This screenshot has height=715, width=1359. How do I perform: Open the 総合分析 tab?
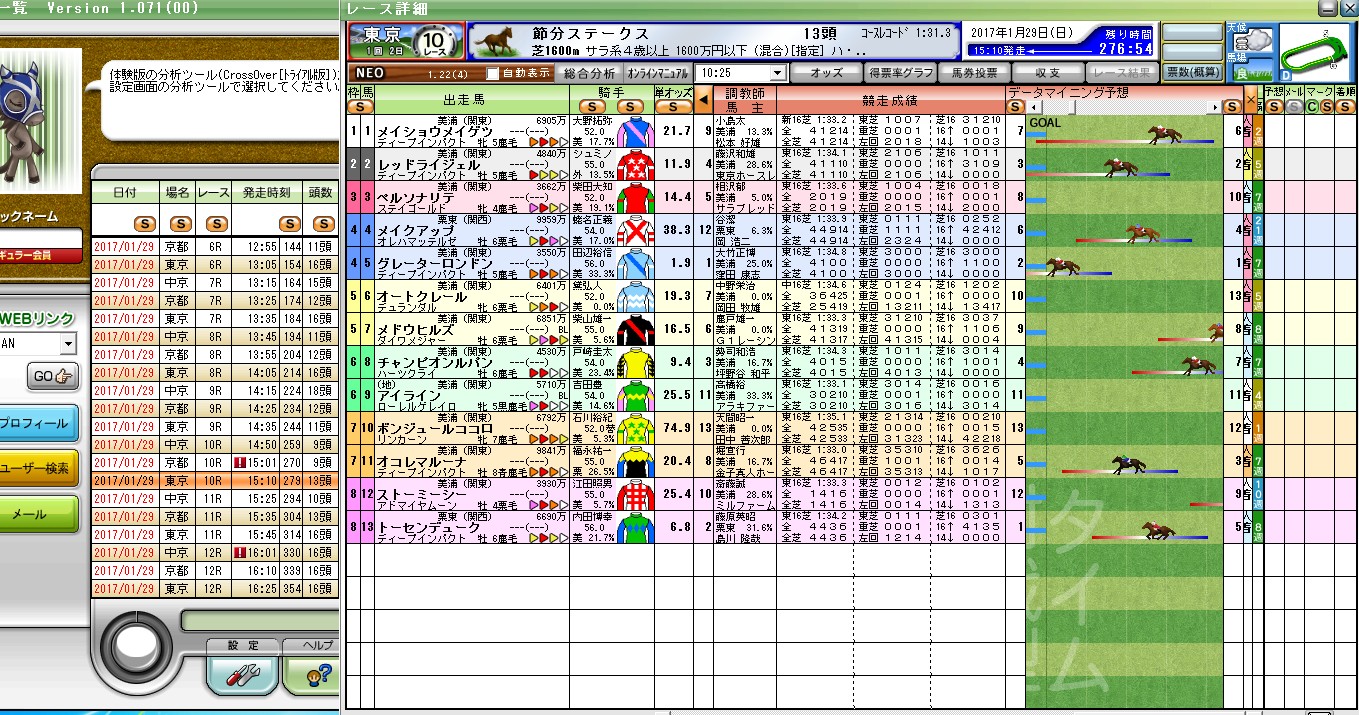(x=589, y=73)
